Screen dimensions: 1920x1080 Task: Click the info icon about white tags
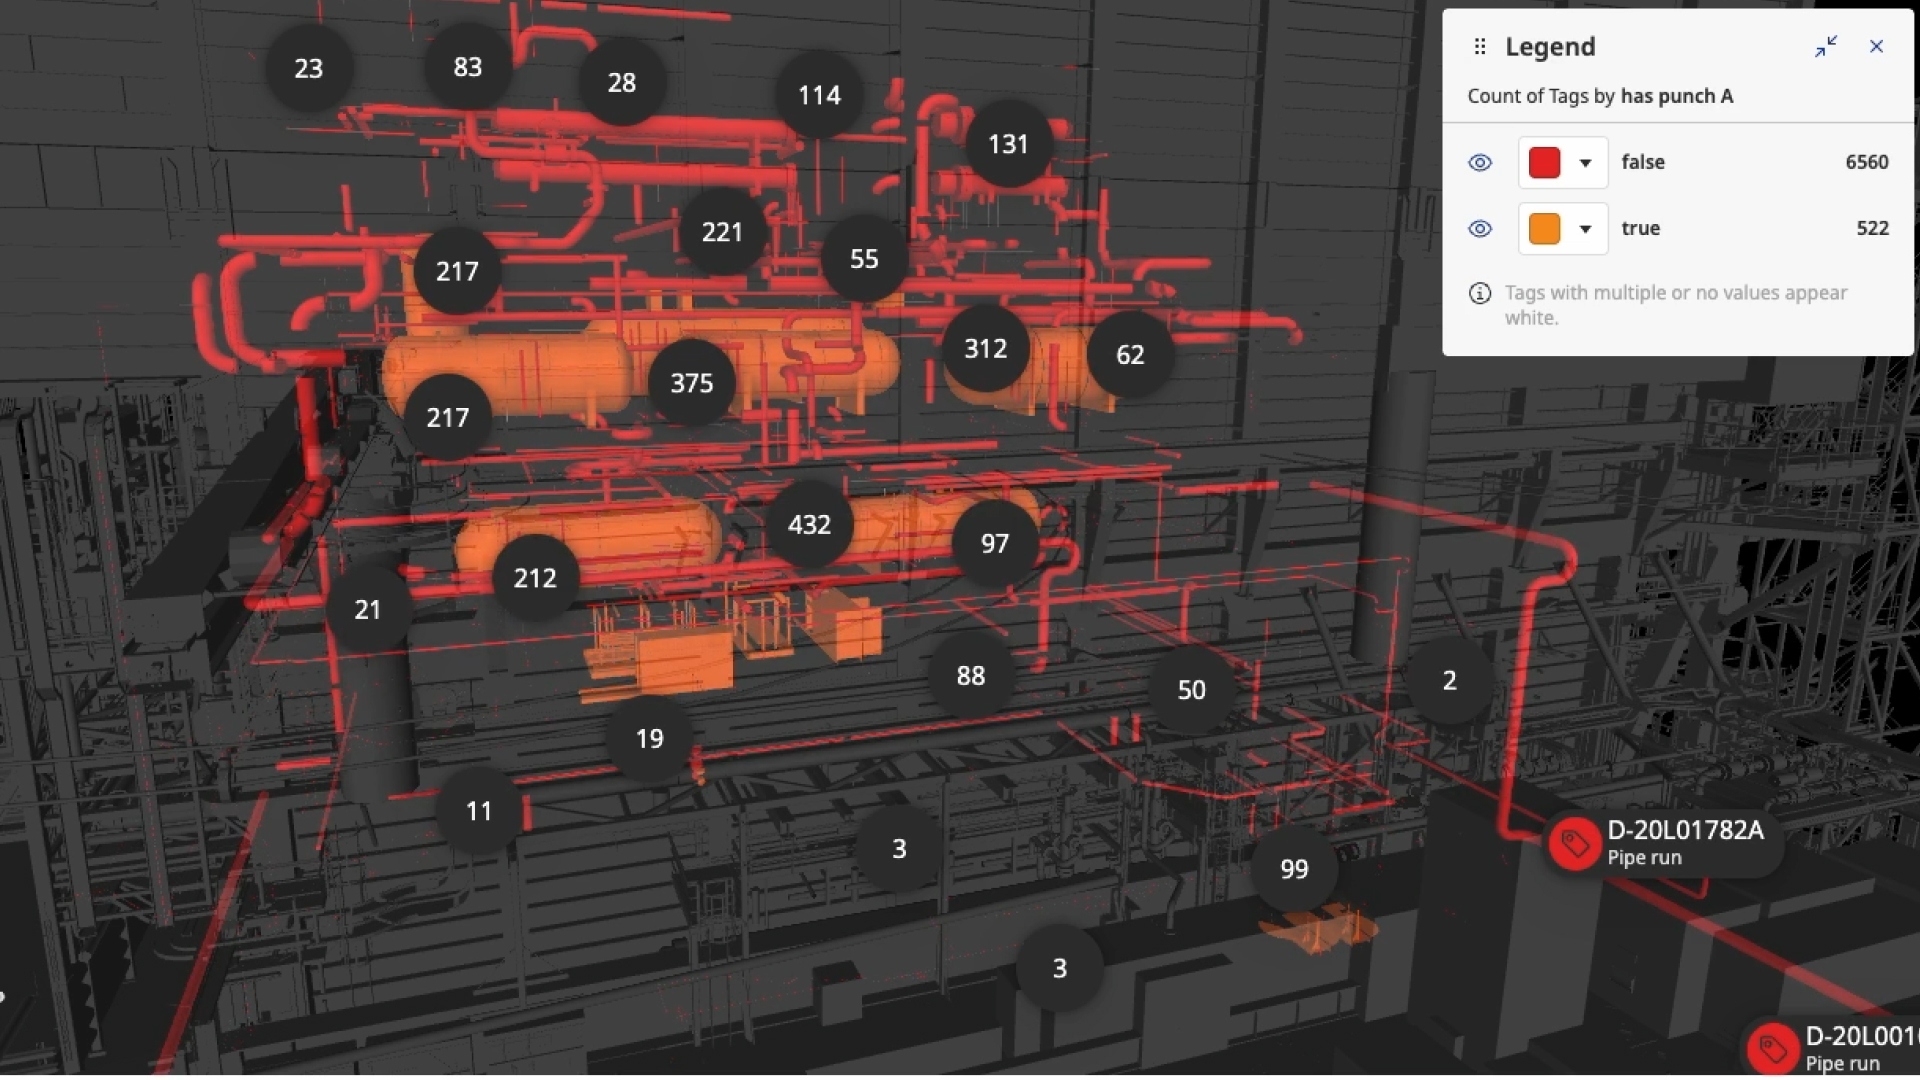(1480, 293)
